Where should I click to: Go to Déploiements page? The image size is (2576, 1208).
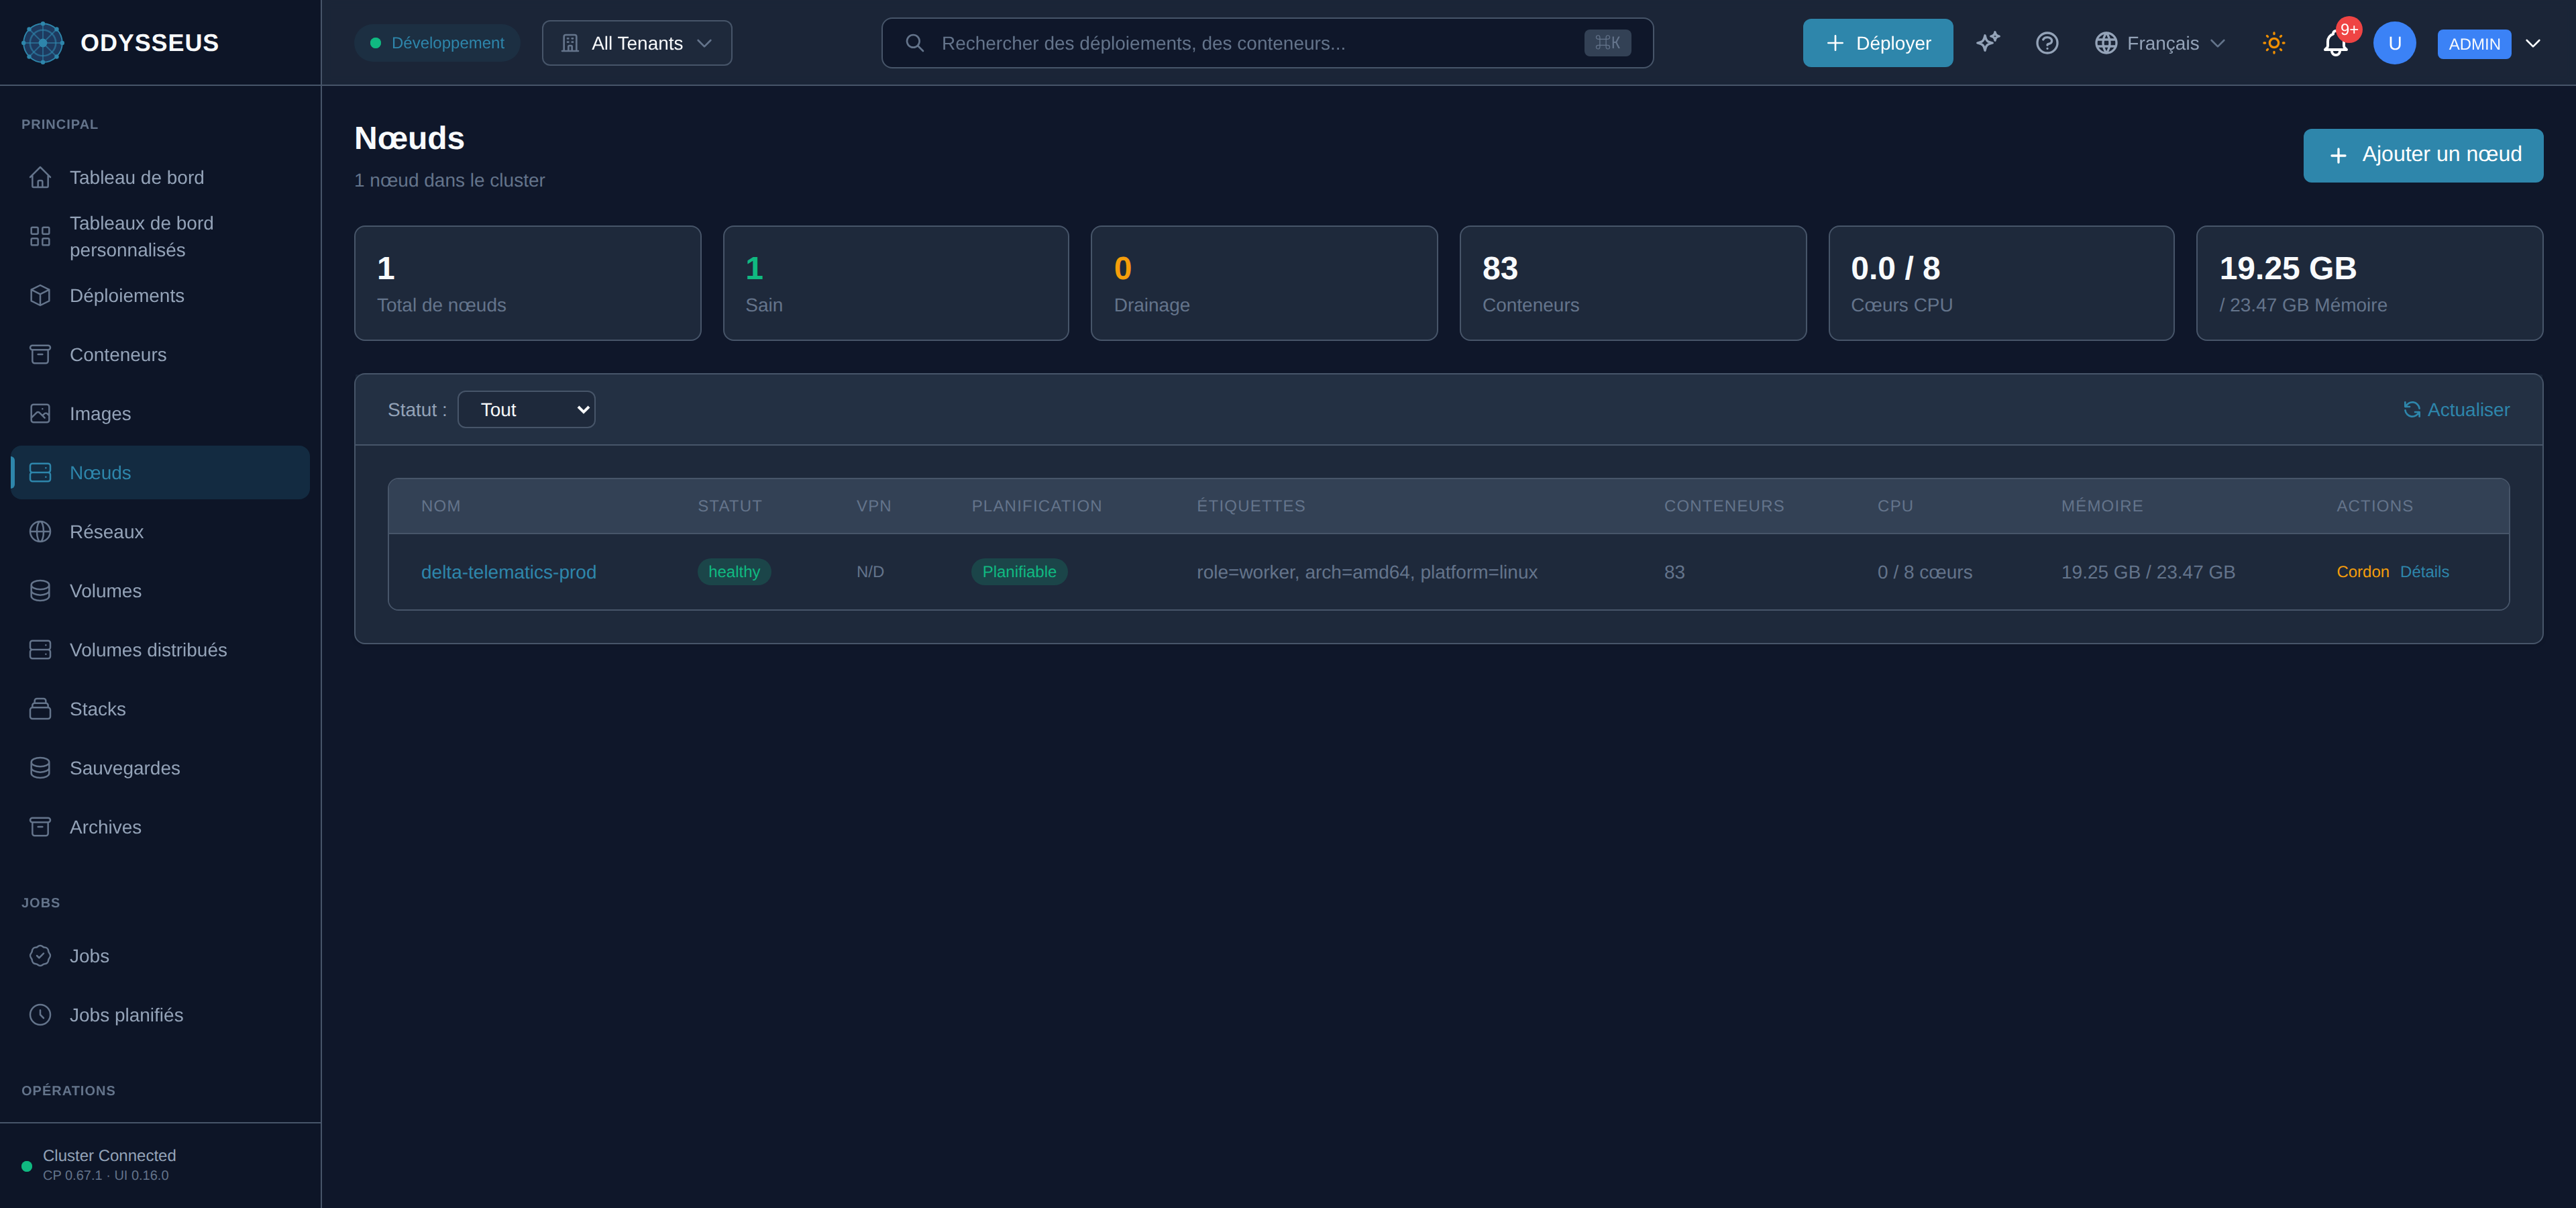[x=160, y=295]
